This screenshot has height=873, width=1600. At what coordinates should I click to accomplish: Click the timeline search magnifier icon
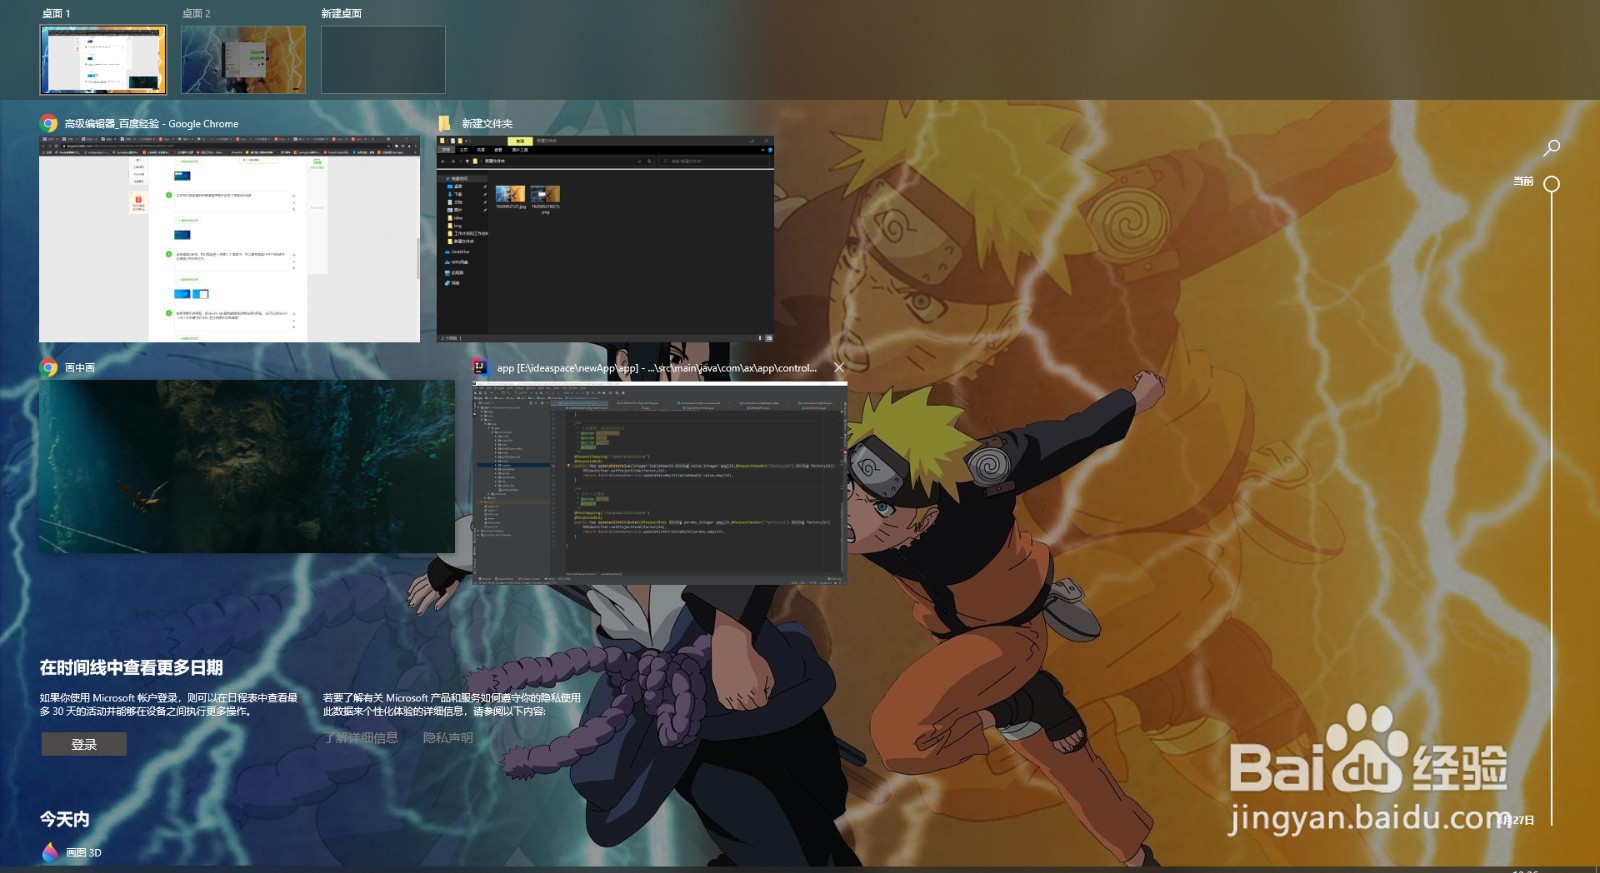(x=1551, y=148)
